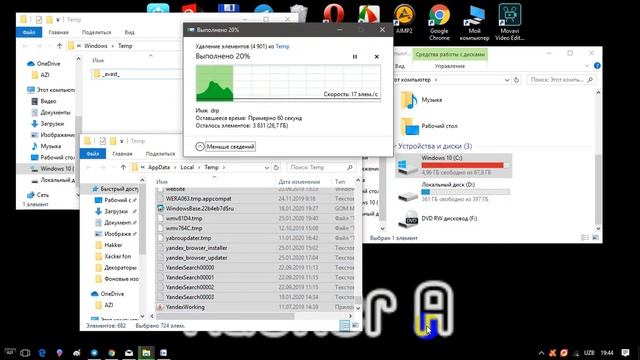Select DVD RW дисковод (F:) drive
The image size is (640, 360).
437,219
